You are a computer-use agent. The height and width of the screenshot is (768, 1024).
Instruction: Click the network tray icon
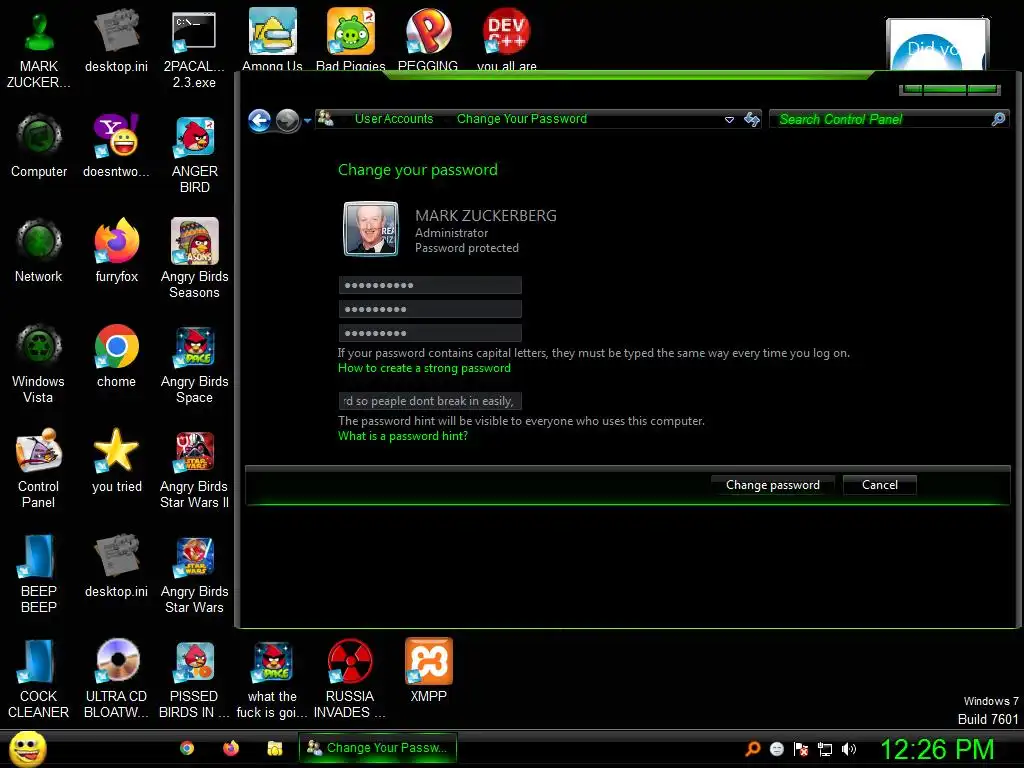tap(825, 749)
